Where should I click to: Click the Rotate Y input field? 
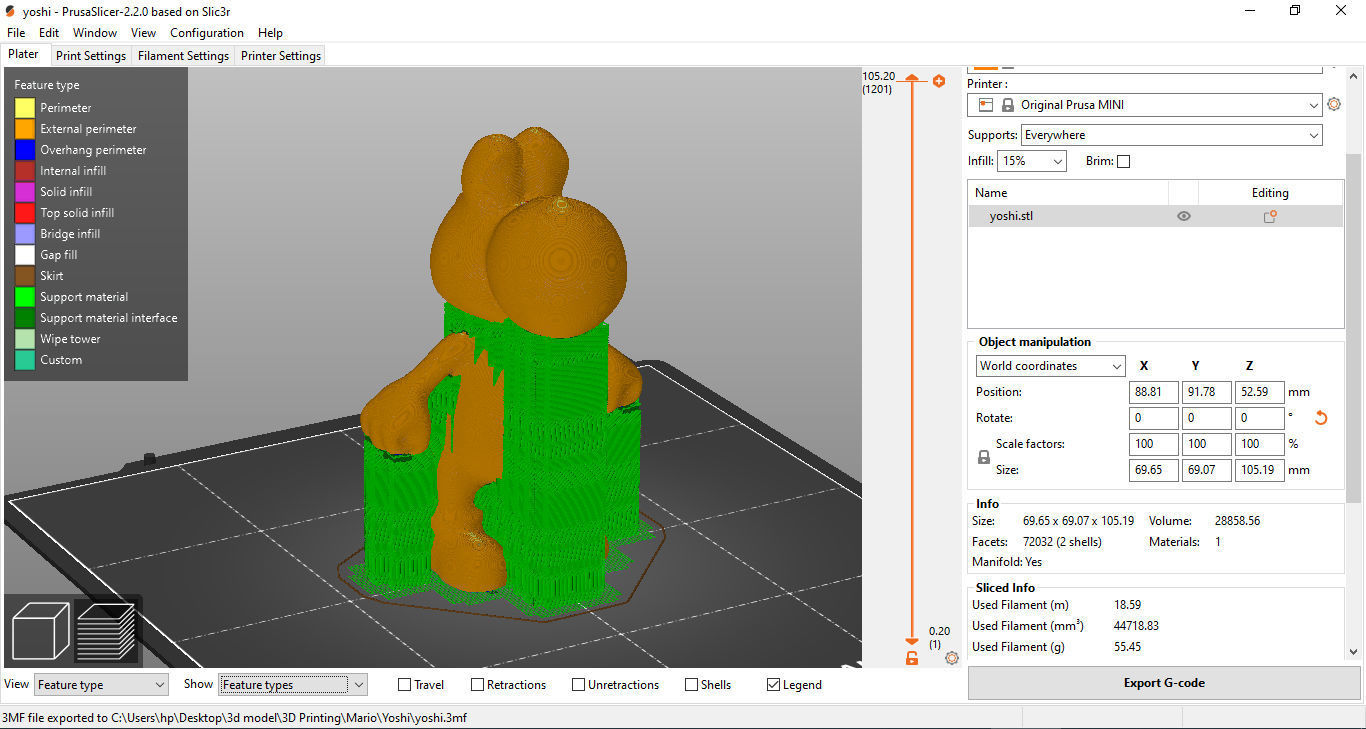point(1206,418)
